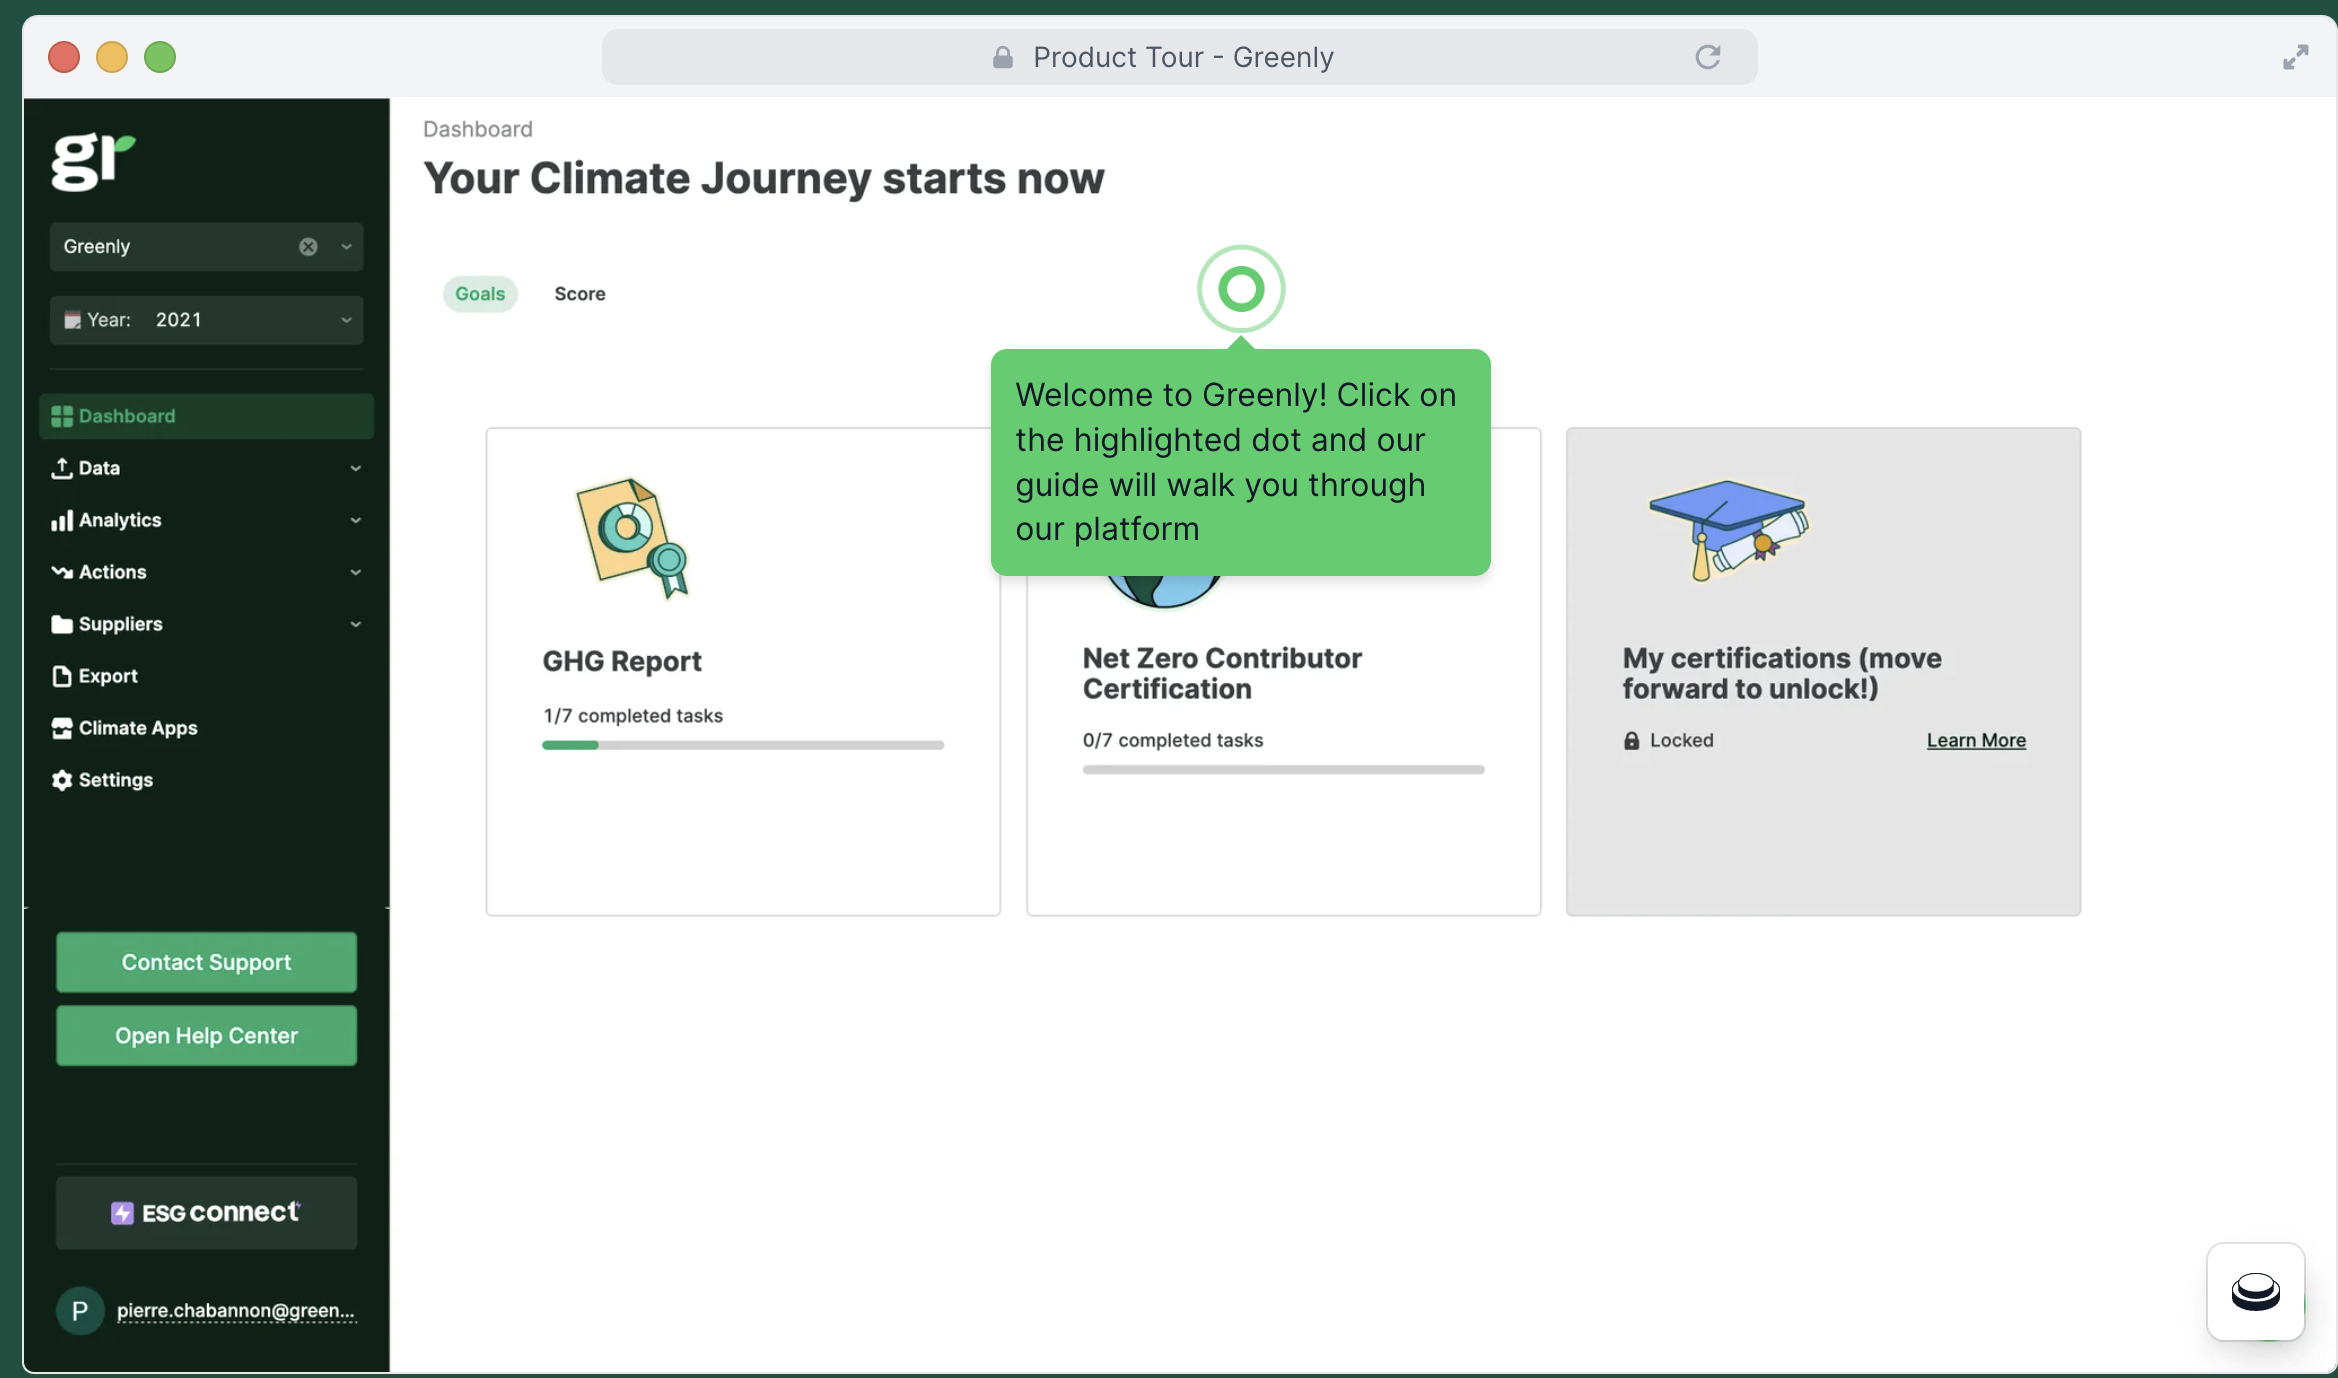The width and height of the screenshot is (2338, 1378).
Task: Follow the Learn More link
Action: 1975,741
